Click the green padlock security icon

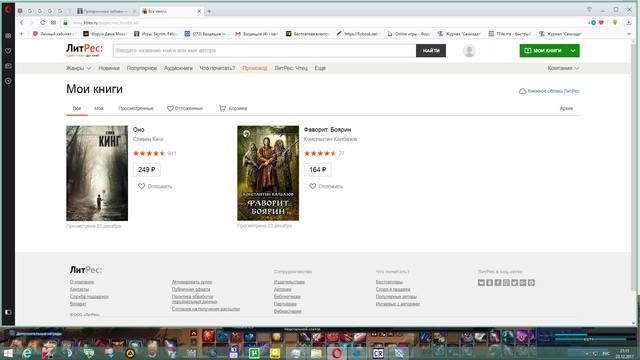coord(65,22)
